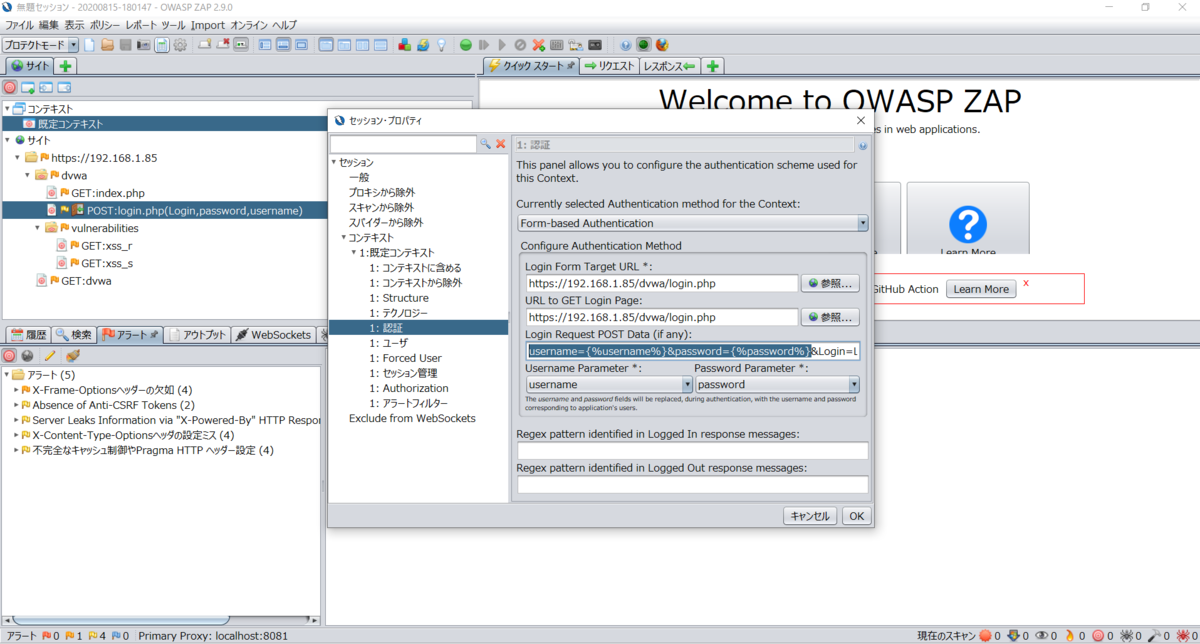Click the green circle break toggle icon

466,45
